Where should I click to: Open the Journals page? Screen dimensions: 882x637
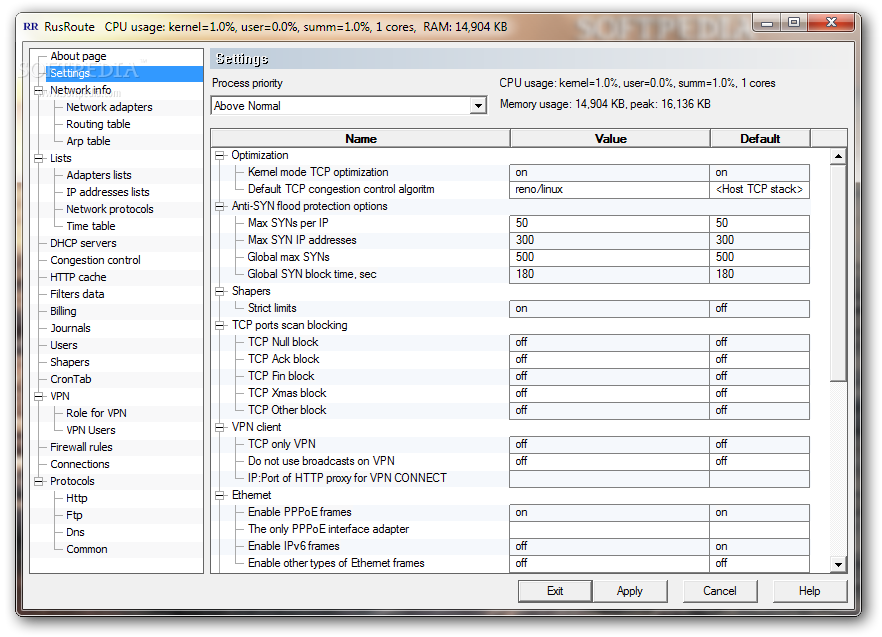(x=70, y=328)
